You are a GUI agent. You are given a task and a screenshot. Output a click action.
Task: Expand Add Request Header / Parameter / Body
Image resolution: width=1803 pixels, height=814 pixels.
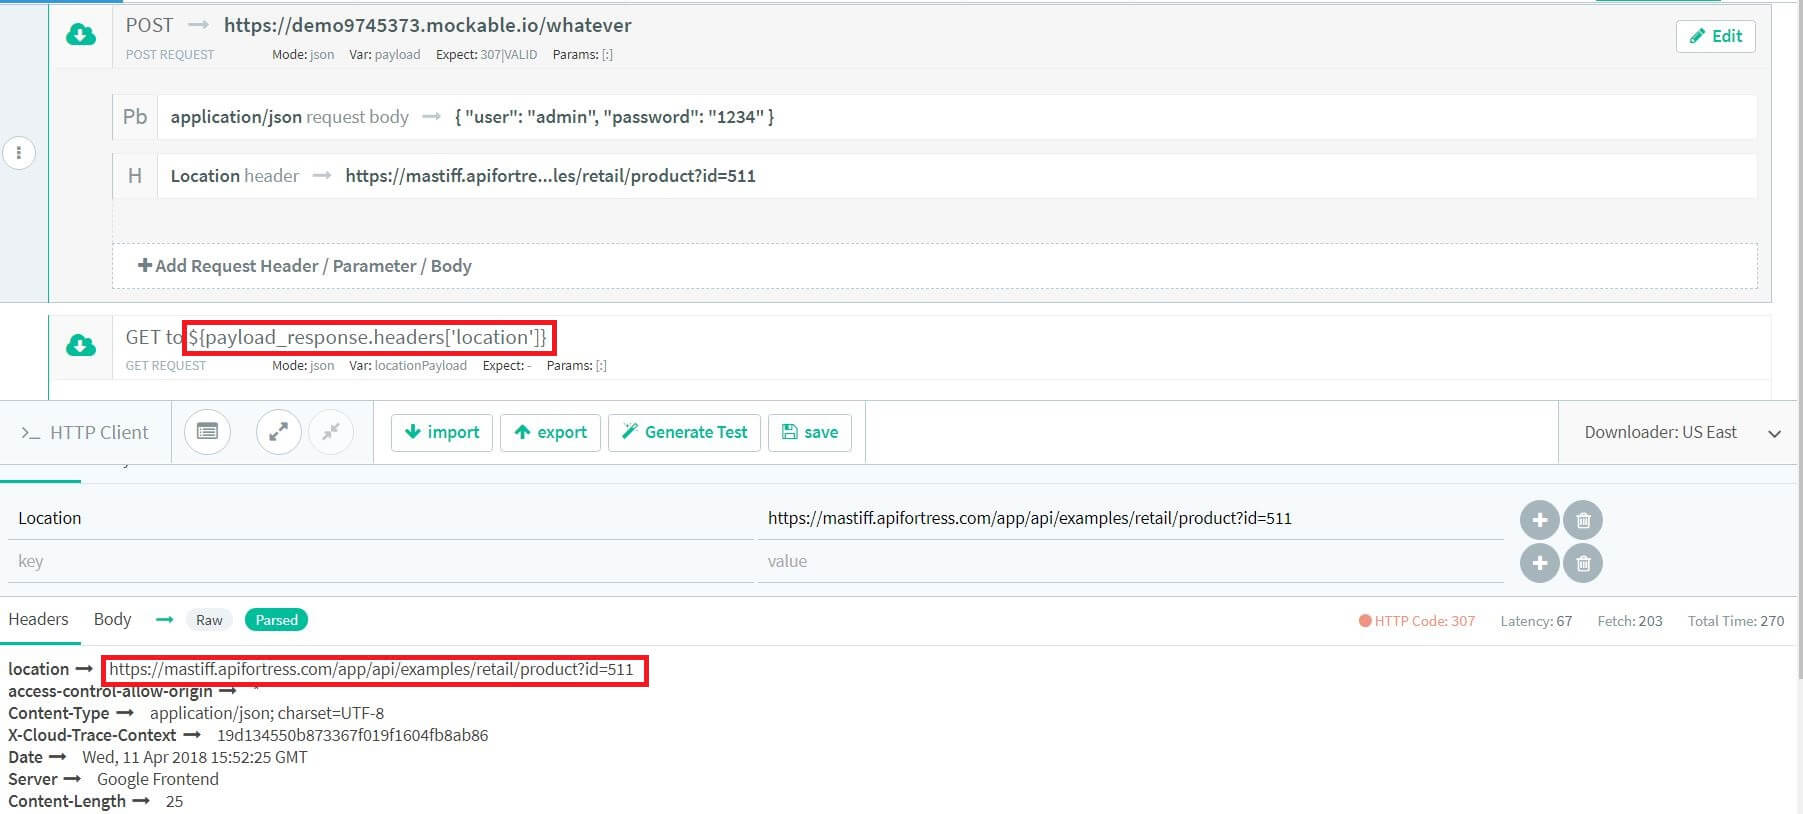[x=304, y=266]
